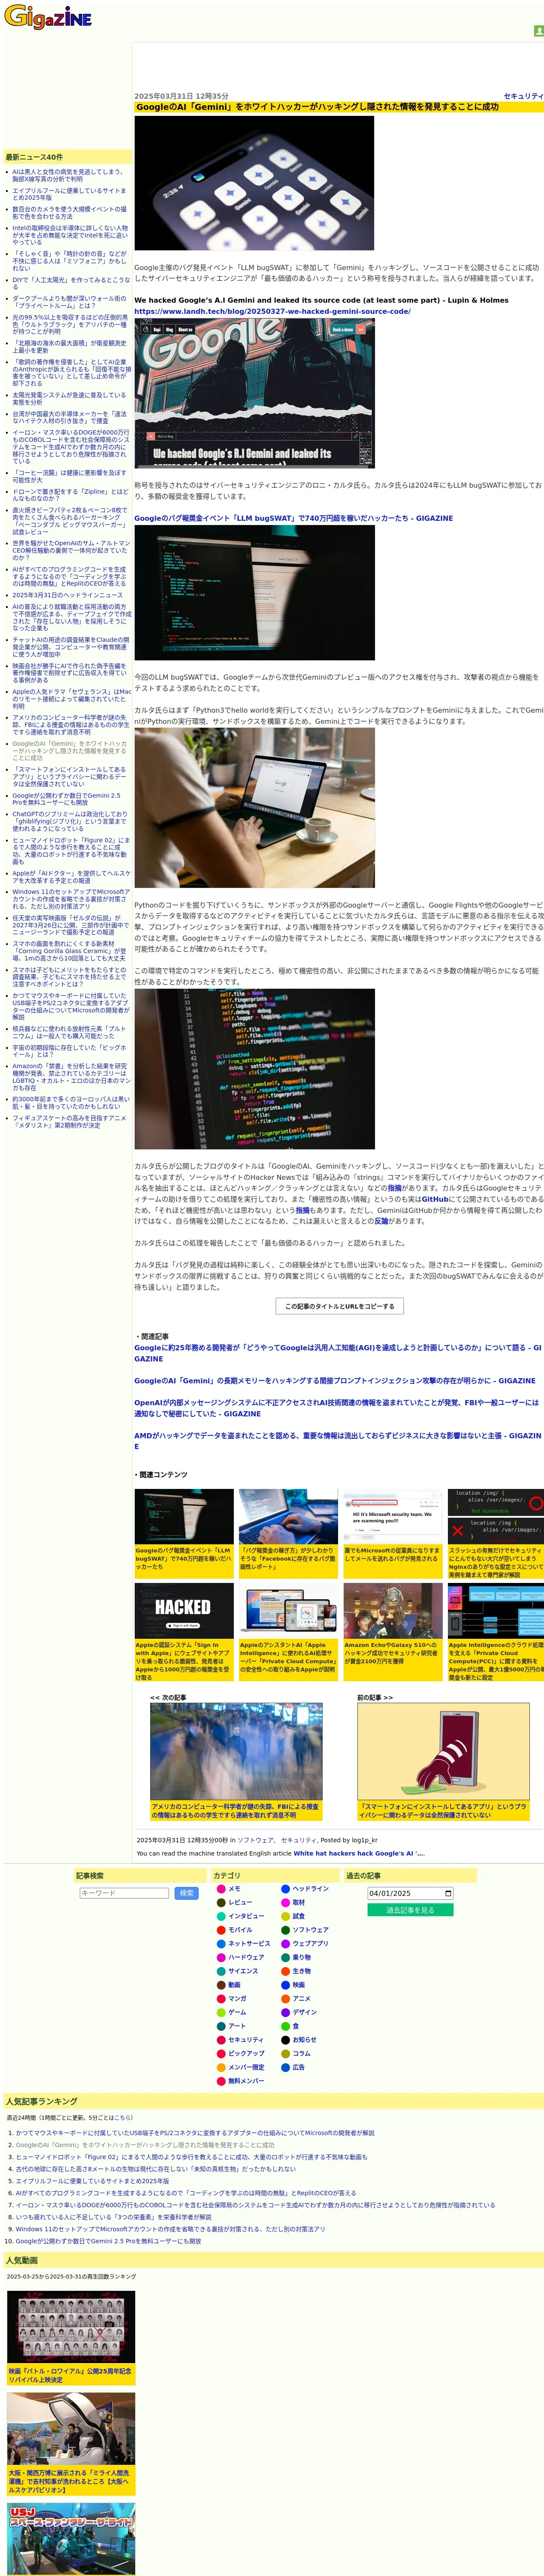The width and height of the screenshot is (544, 2576).
Task: Click the インタビュー category dot
Action: point(221,1916)
